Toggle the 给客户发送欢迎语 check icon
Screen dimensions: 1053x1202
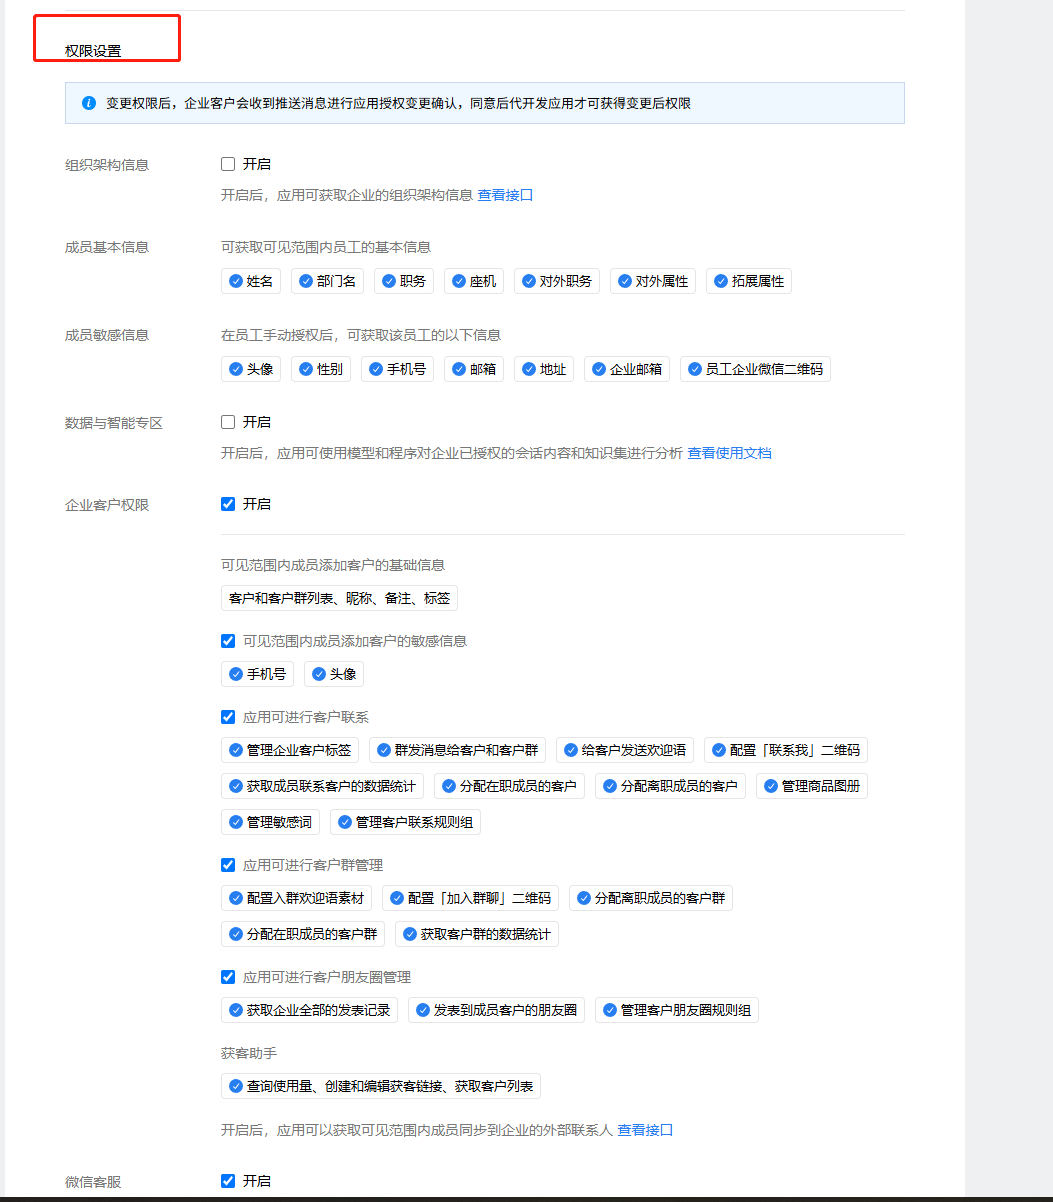tap(571, 750)
